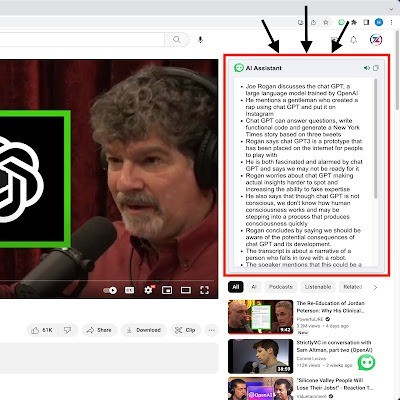Open title 'The Re-Education of Jordan Peterson'
The width and height of the screenshot is (400, 400).
coord(330,307)
